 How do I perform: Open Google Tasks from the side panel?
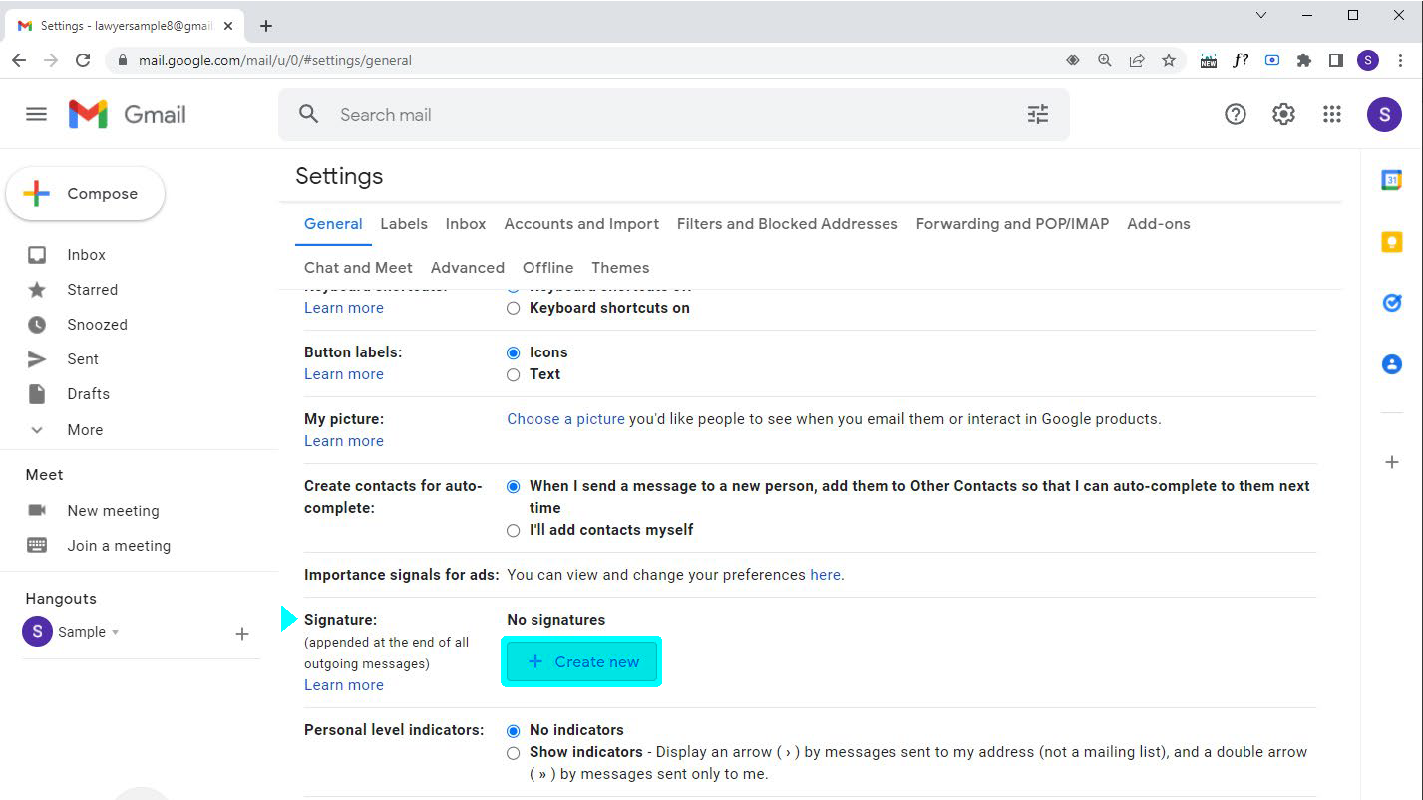[1391, 303]
